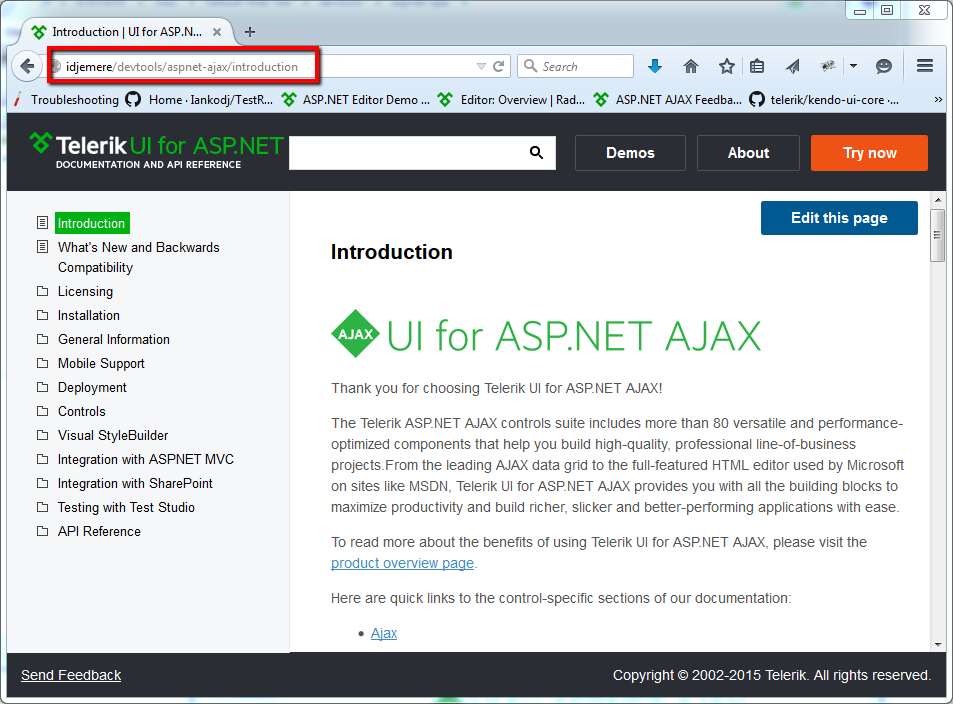Click the orange Try now button
The height and width of the screenshot is (704, 953).
pyautogui.click(x=869, y=153)
